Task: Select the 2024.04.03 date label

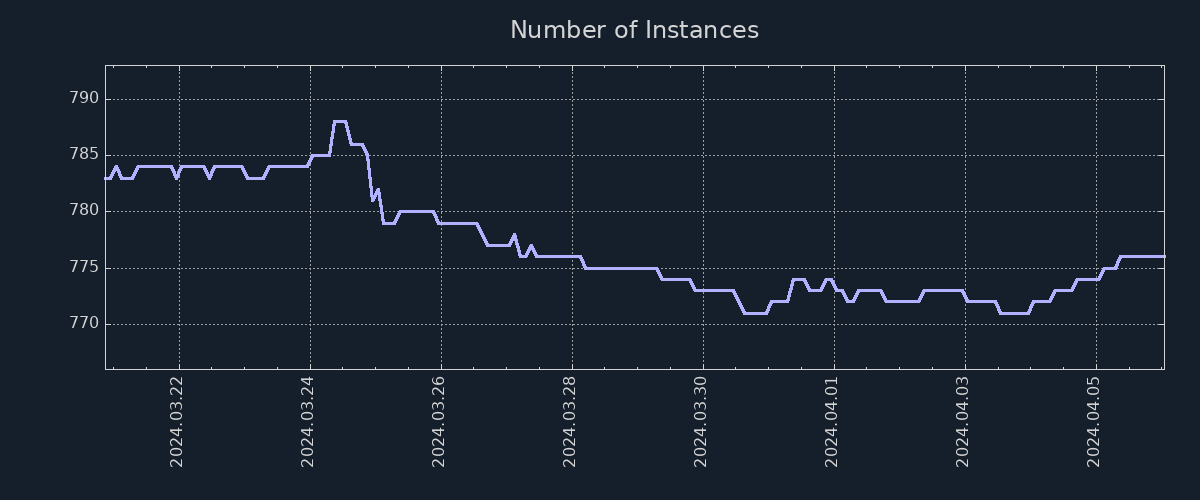Action: point(963,421)
